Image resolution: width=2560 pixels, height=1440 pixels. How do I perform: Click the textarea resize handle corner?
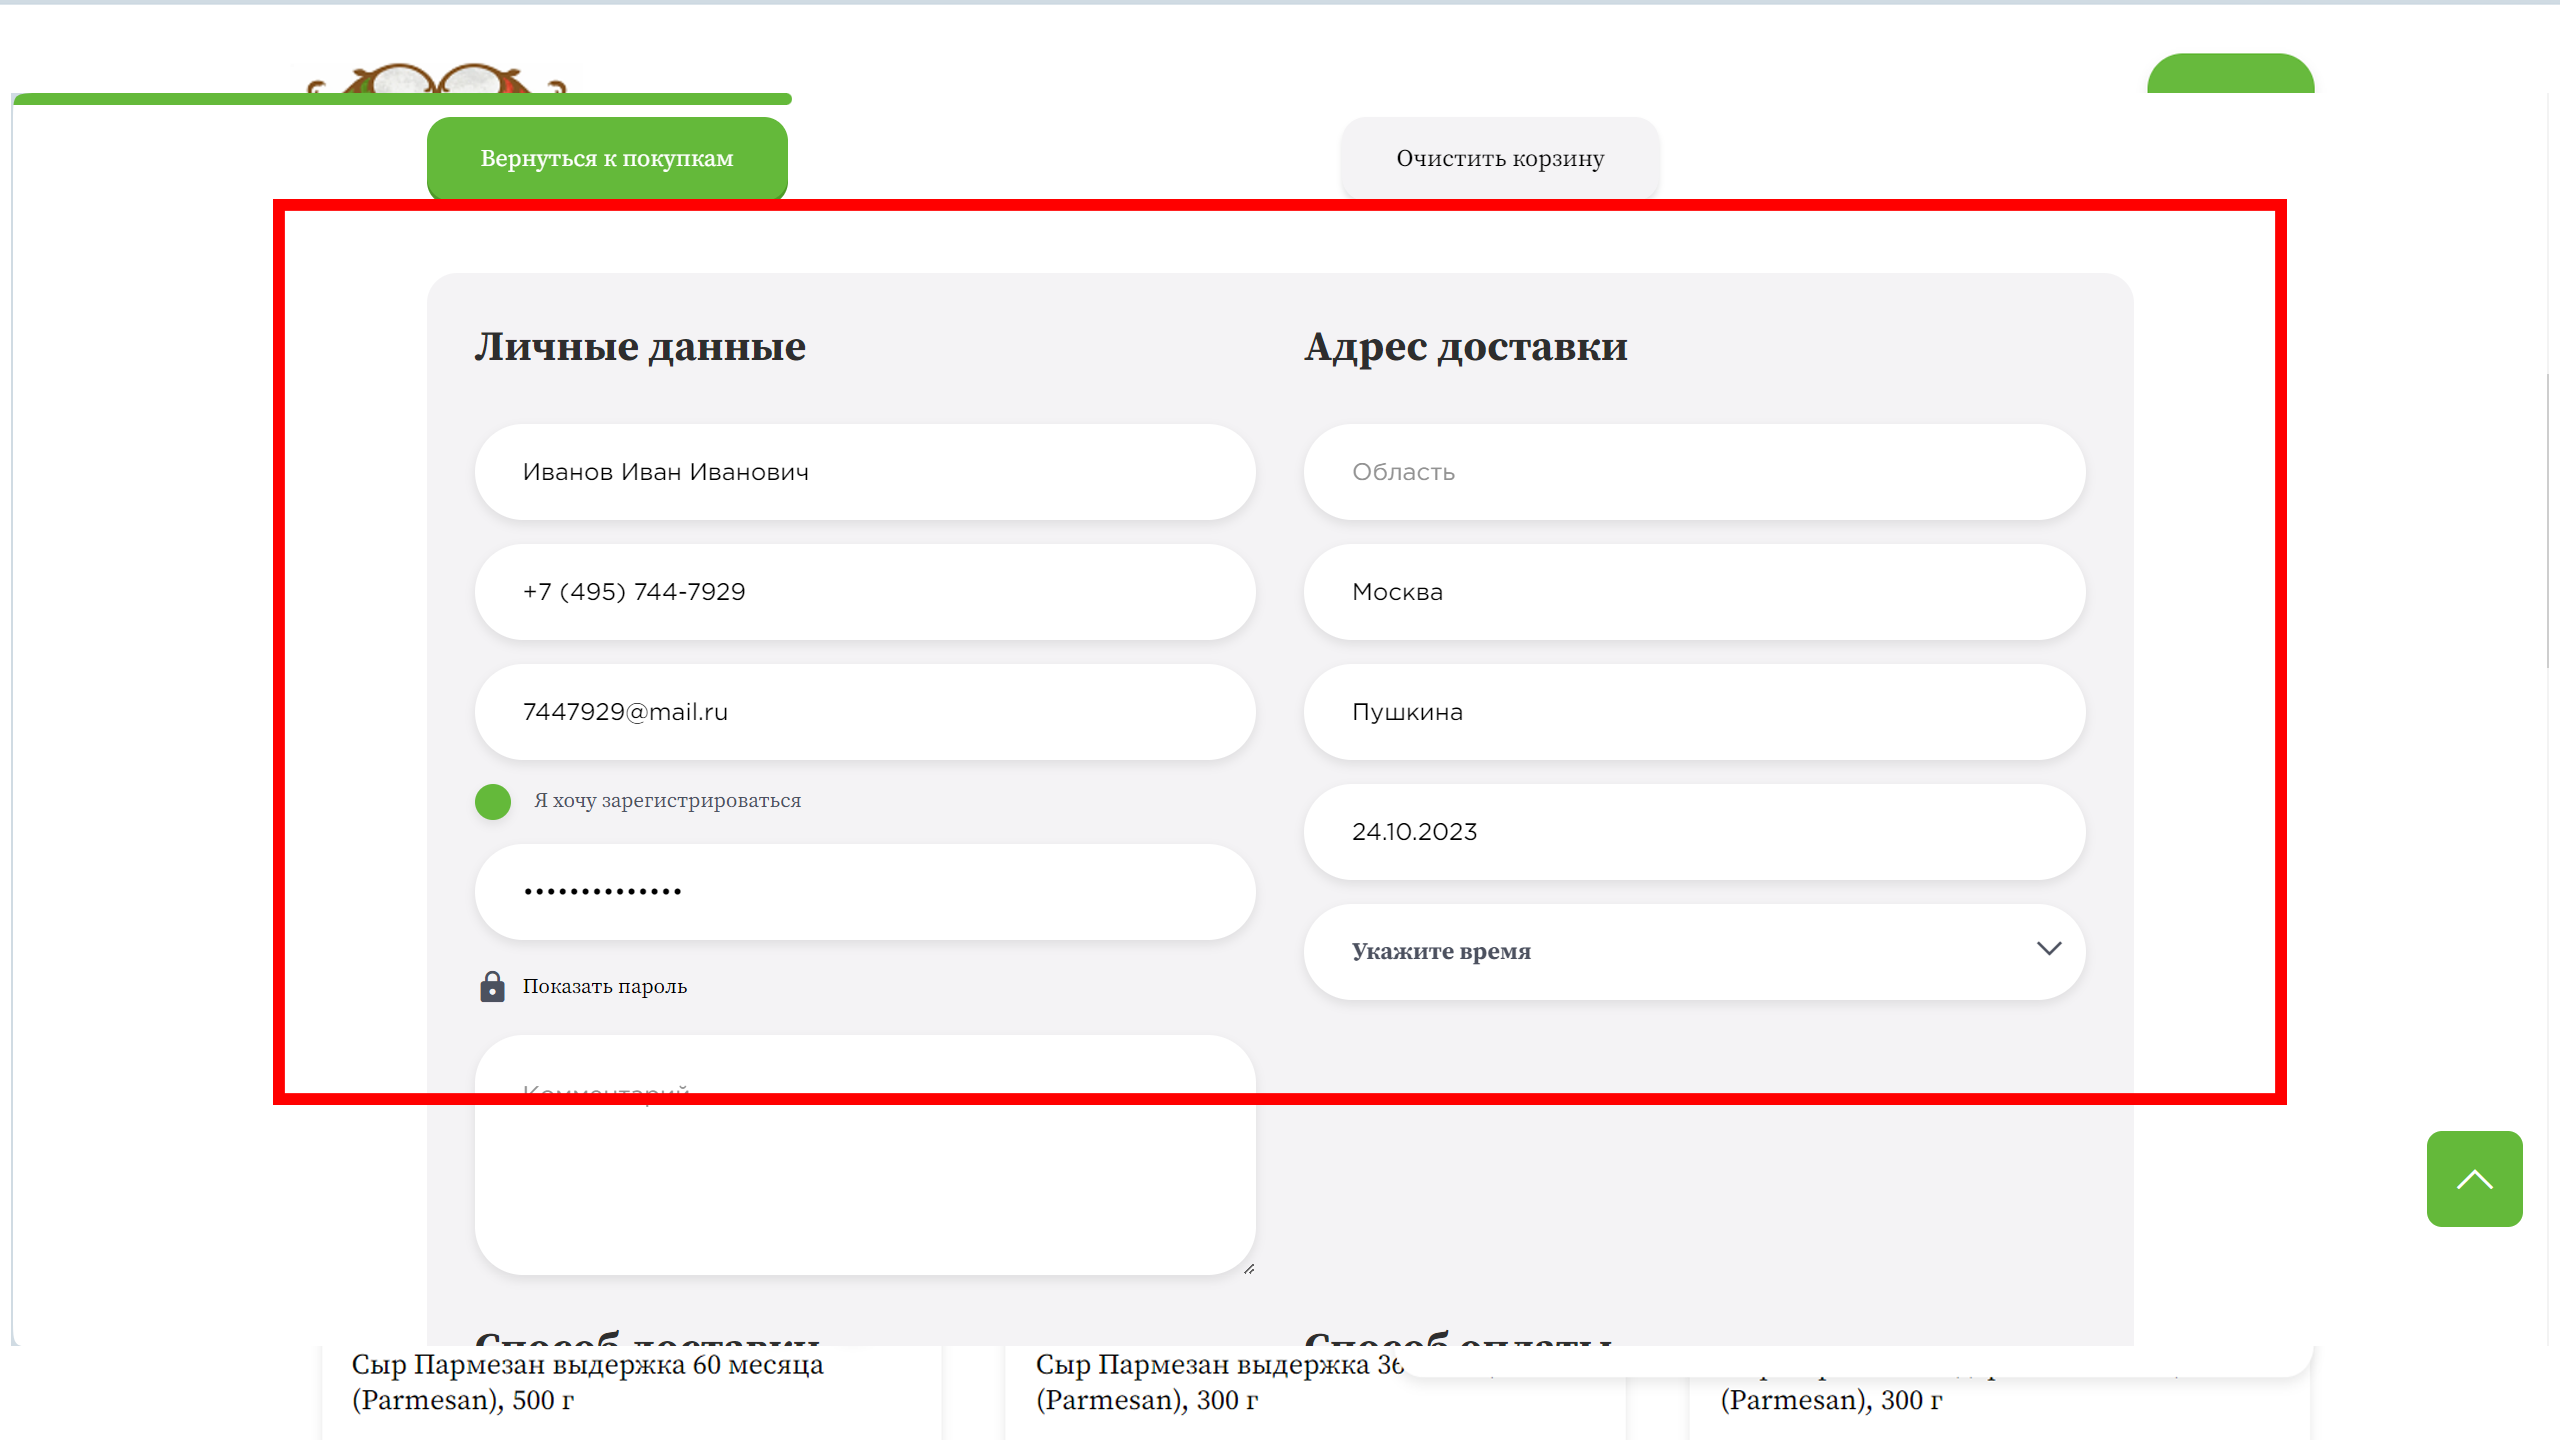click(1249, 1268)
